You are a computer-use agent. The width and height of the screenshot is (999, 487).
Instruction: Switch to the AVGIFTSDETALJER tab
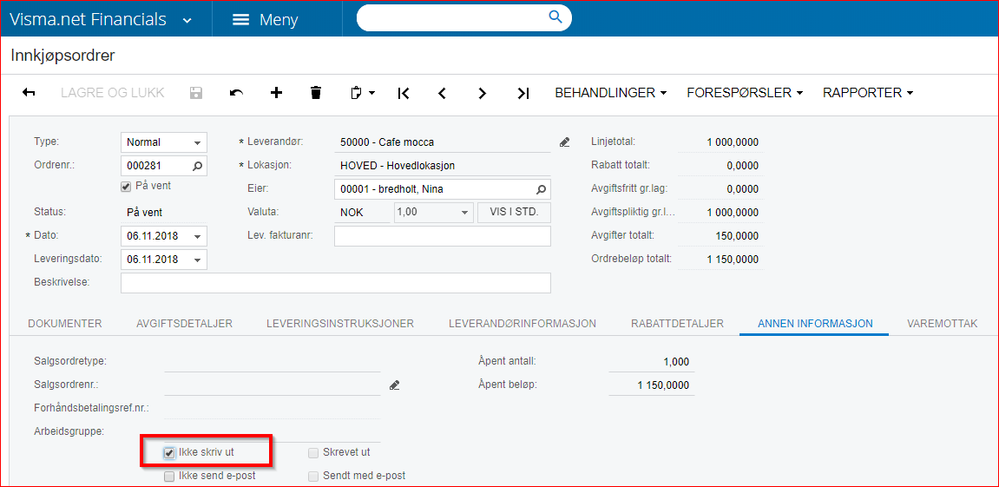pyautogui.click(x=184, y=324)
